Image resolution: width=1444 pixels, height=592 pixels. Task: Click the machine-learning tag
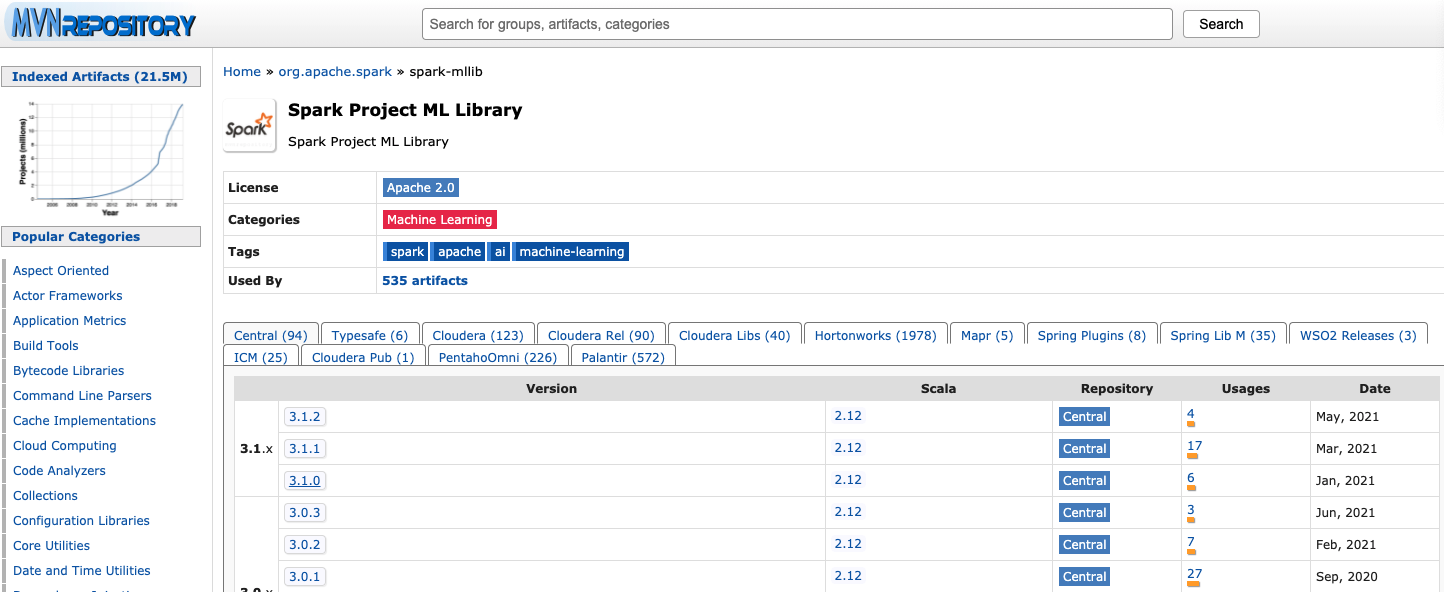570,251
